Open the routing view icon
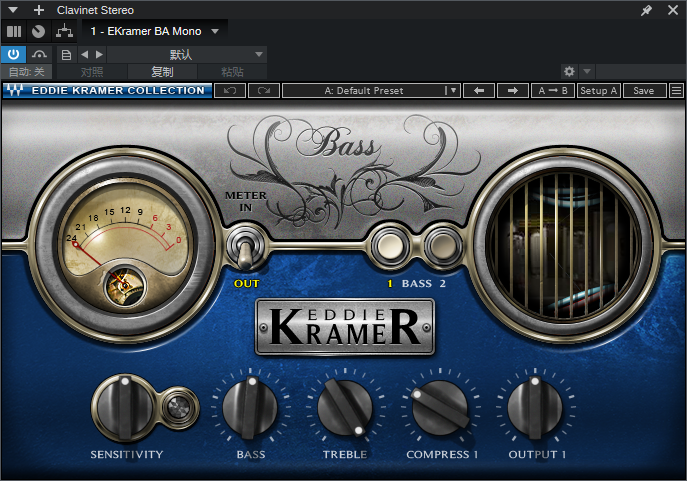 click(64, 32)
